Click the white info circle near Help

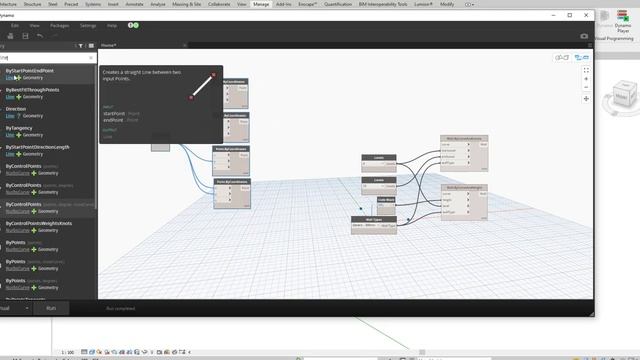131,25
